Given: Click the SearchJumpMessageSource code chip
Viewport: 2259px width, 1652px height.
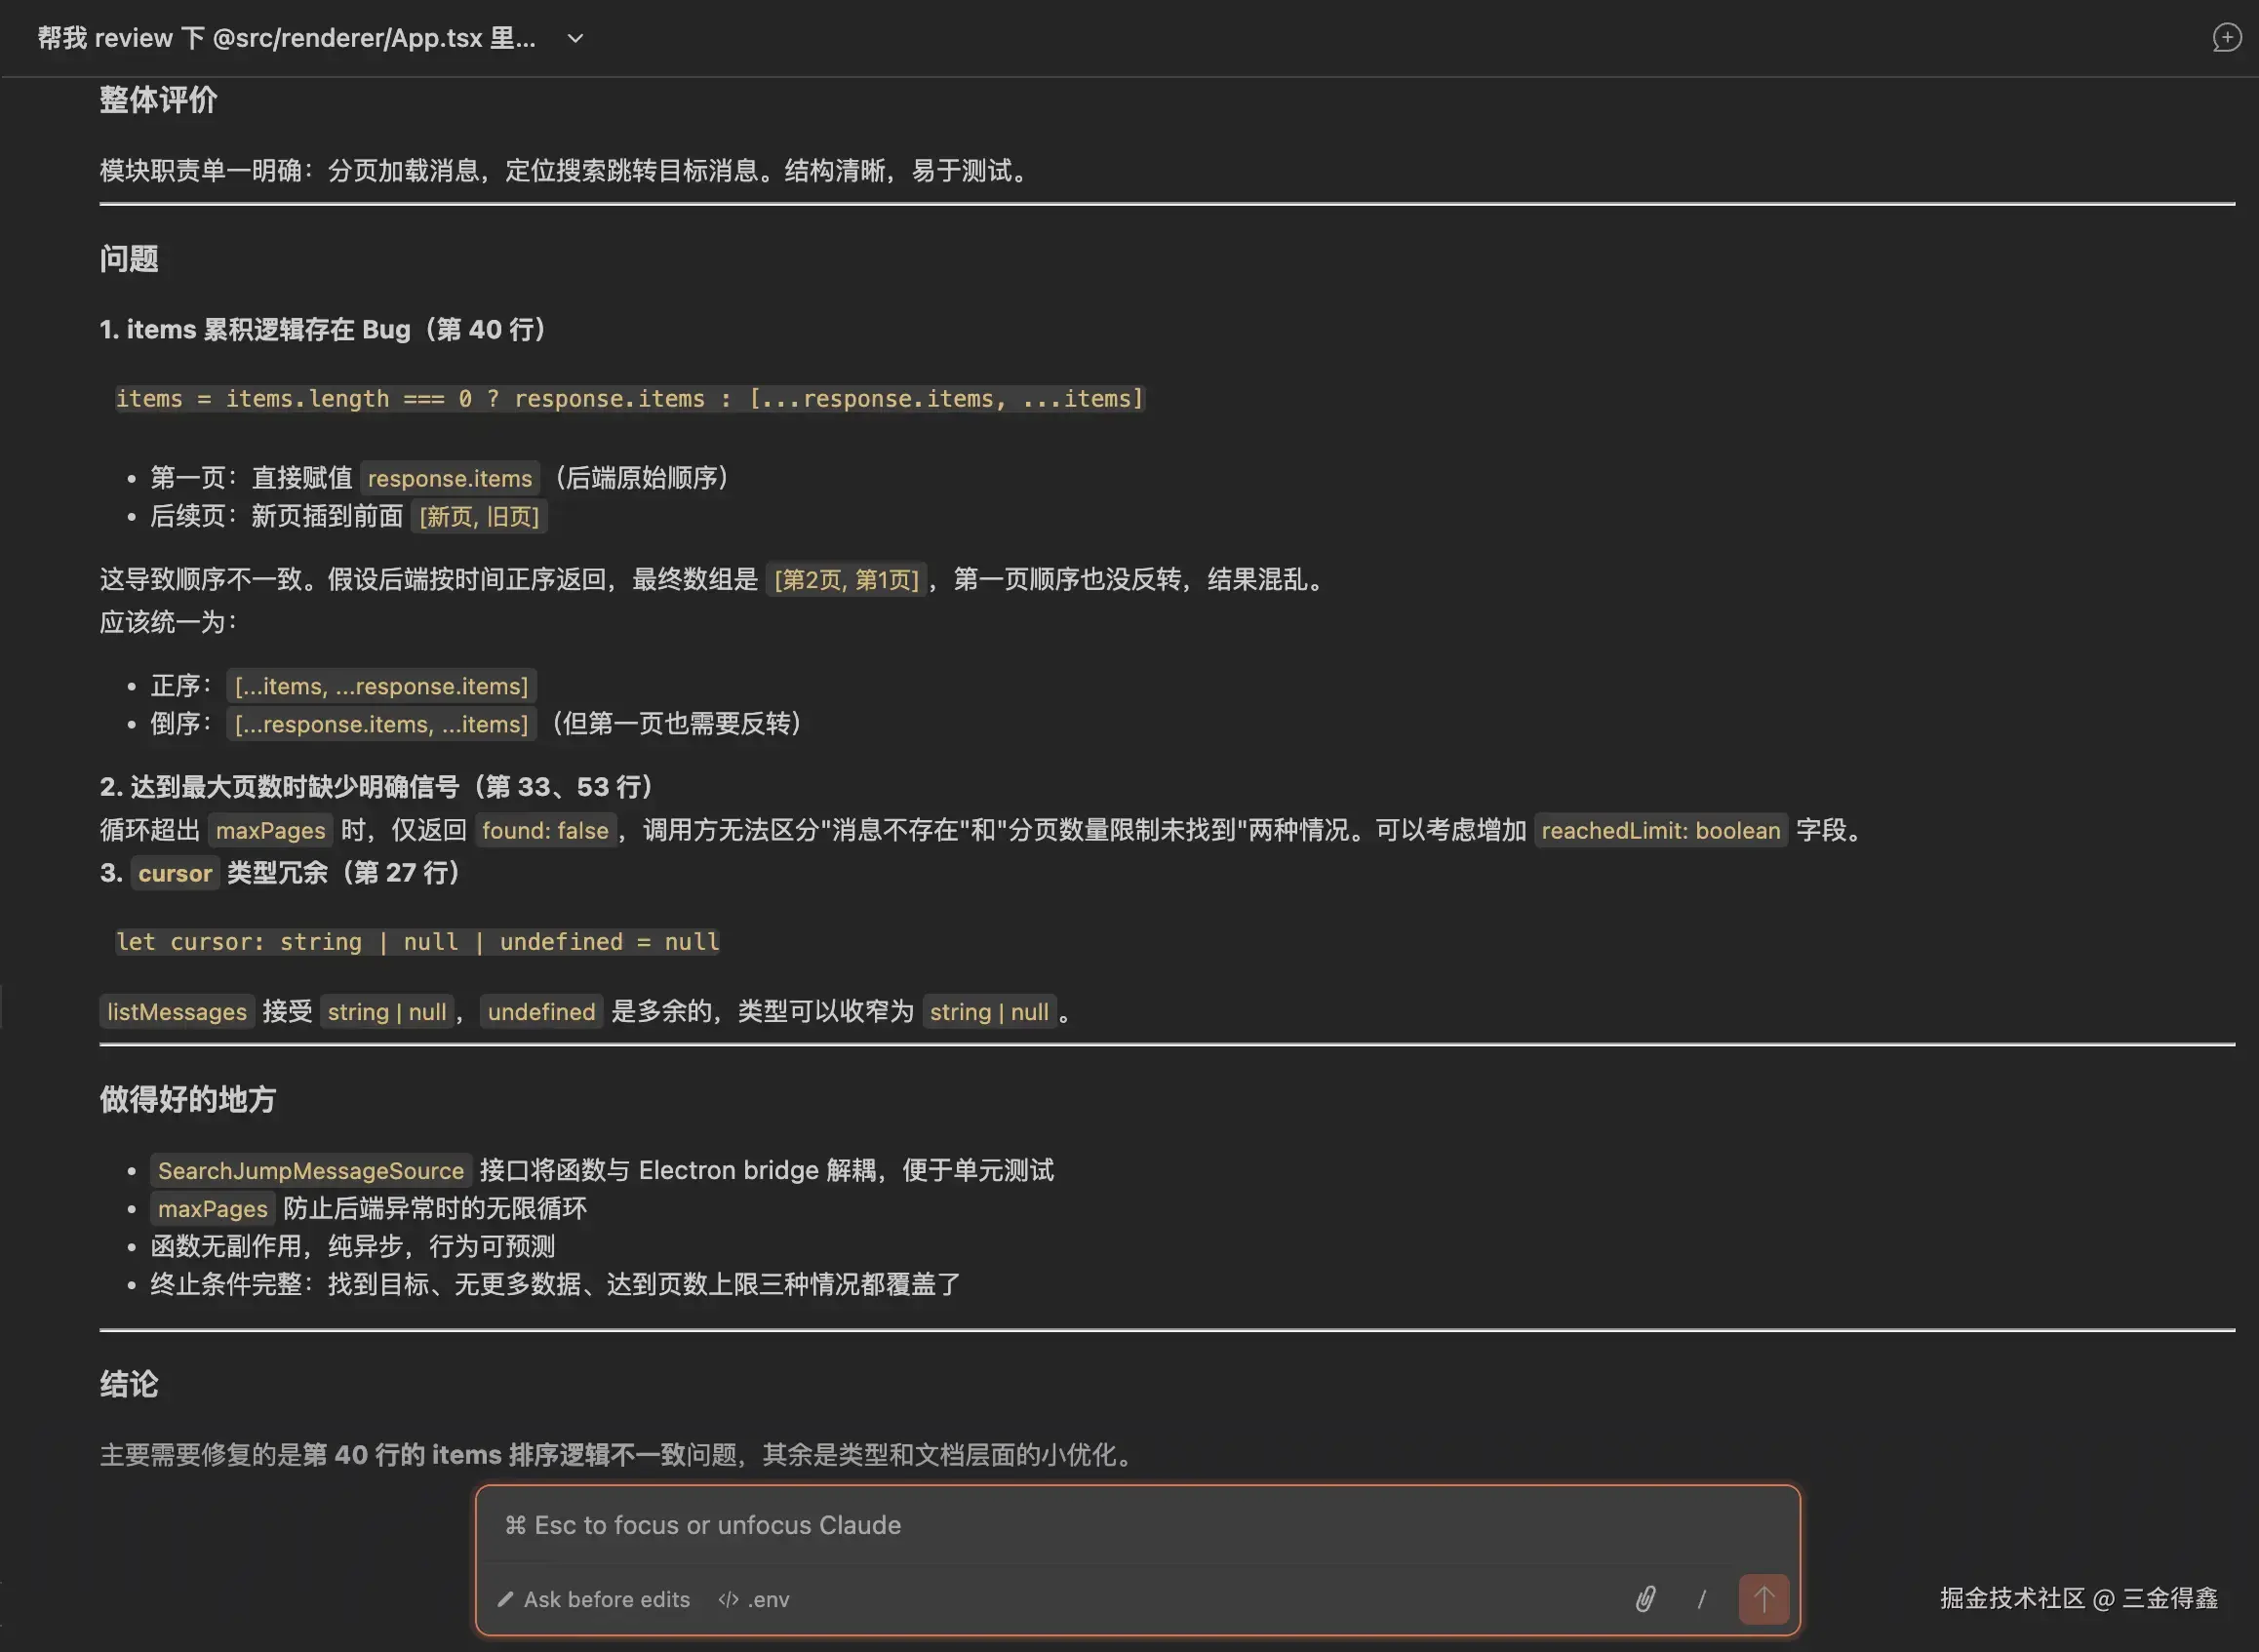Looking at the screenshot, I should (x=310, y=1170).
